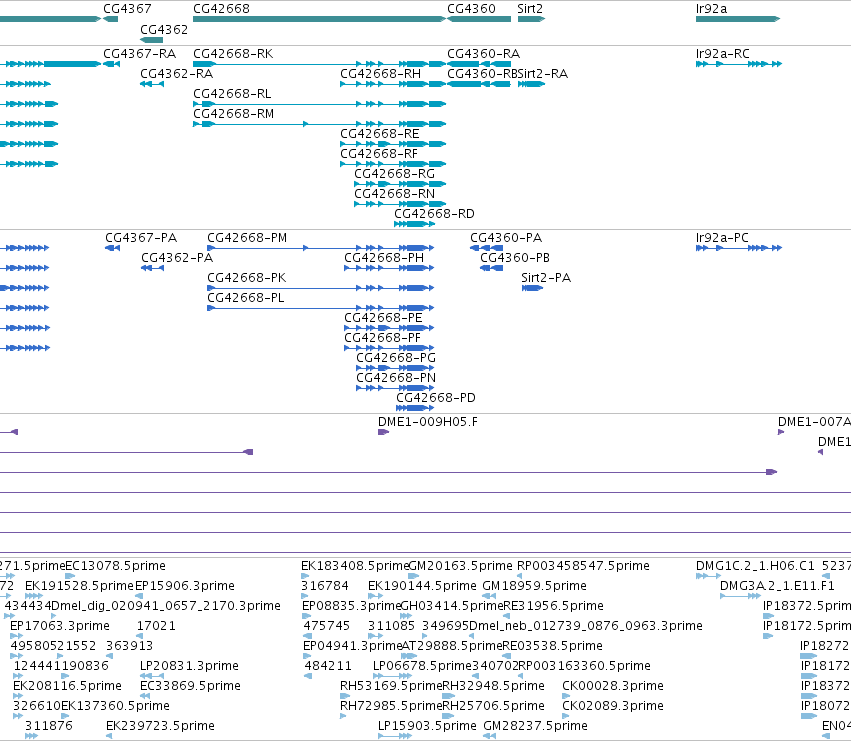
Task: Click the EK208116.5prime EST label
Action: [67, 686]
